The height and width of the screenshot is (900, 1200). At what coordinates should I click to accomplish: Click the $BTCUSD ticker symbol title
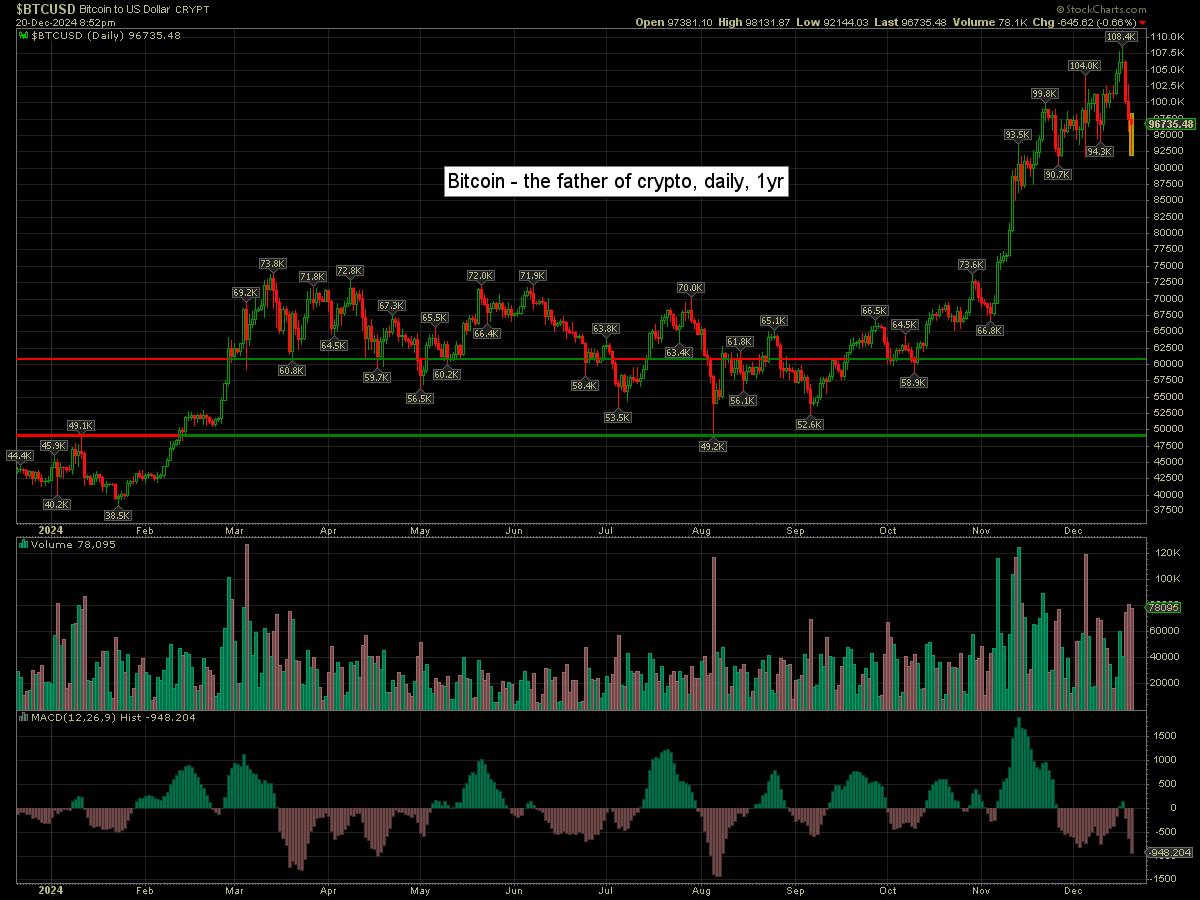coord(45,8)
